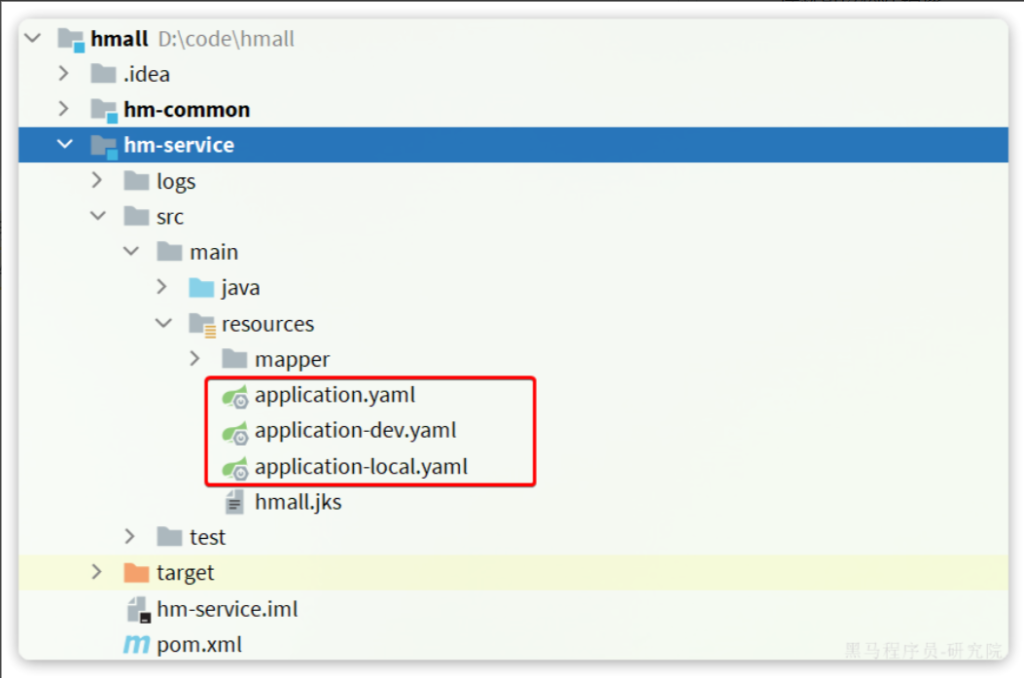Click the Maven icon next to pom.xml
The image size is (1024, 678).
(136, 645)
